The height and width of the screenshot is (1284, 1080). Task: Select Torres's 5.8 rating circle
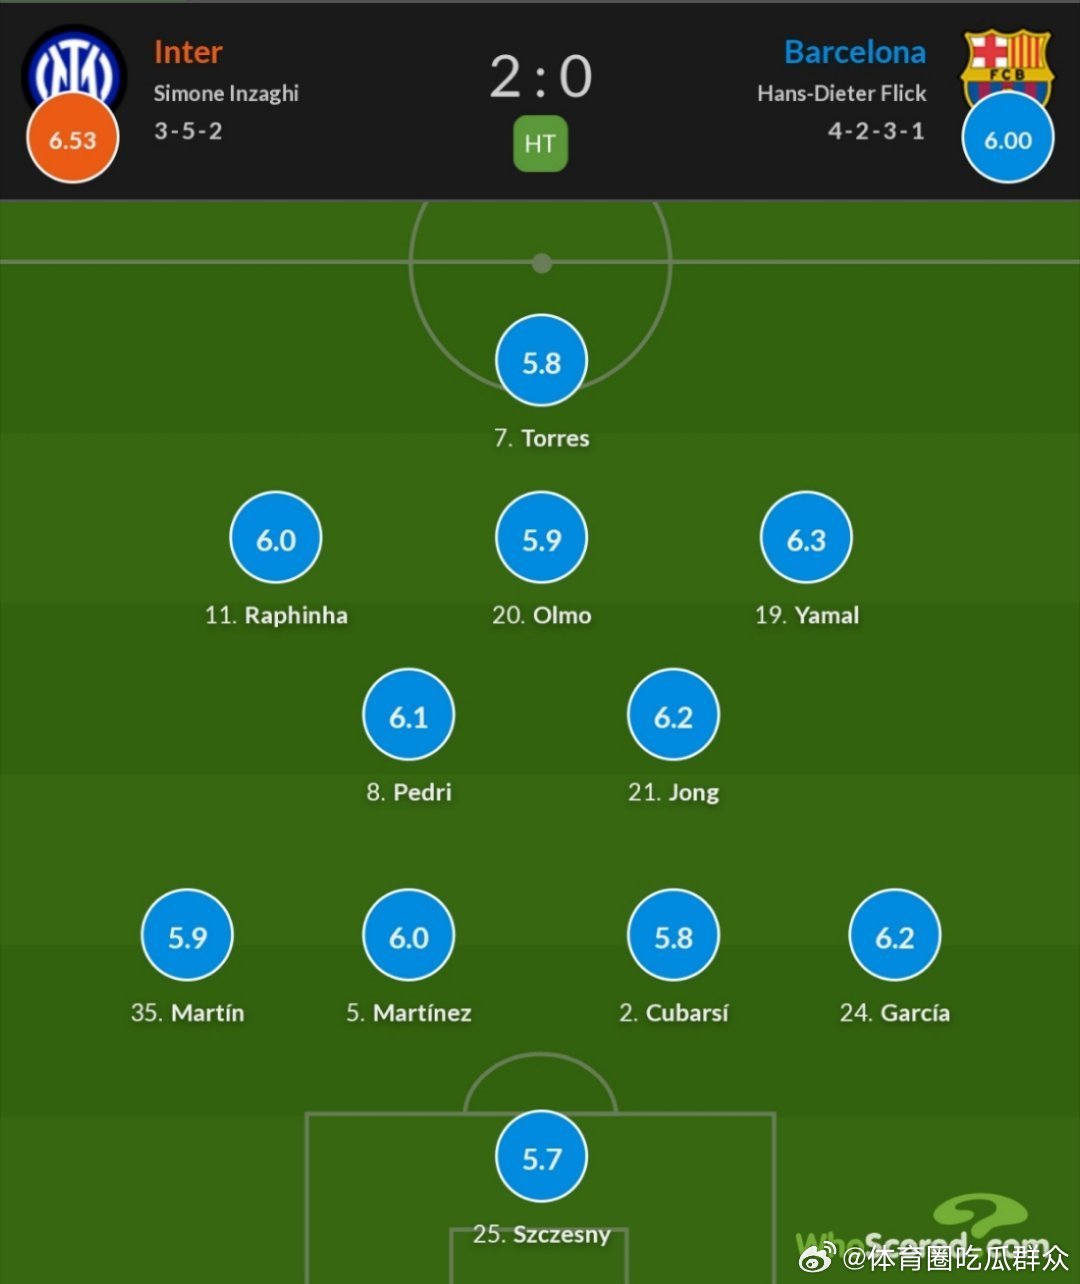point(541,361)
